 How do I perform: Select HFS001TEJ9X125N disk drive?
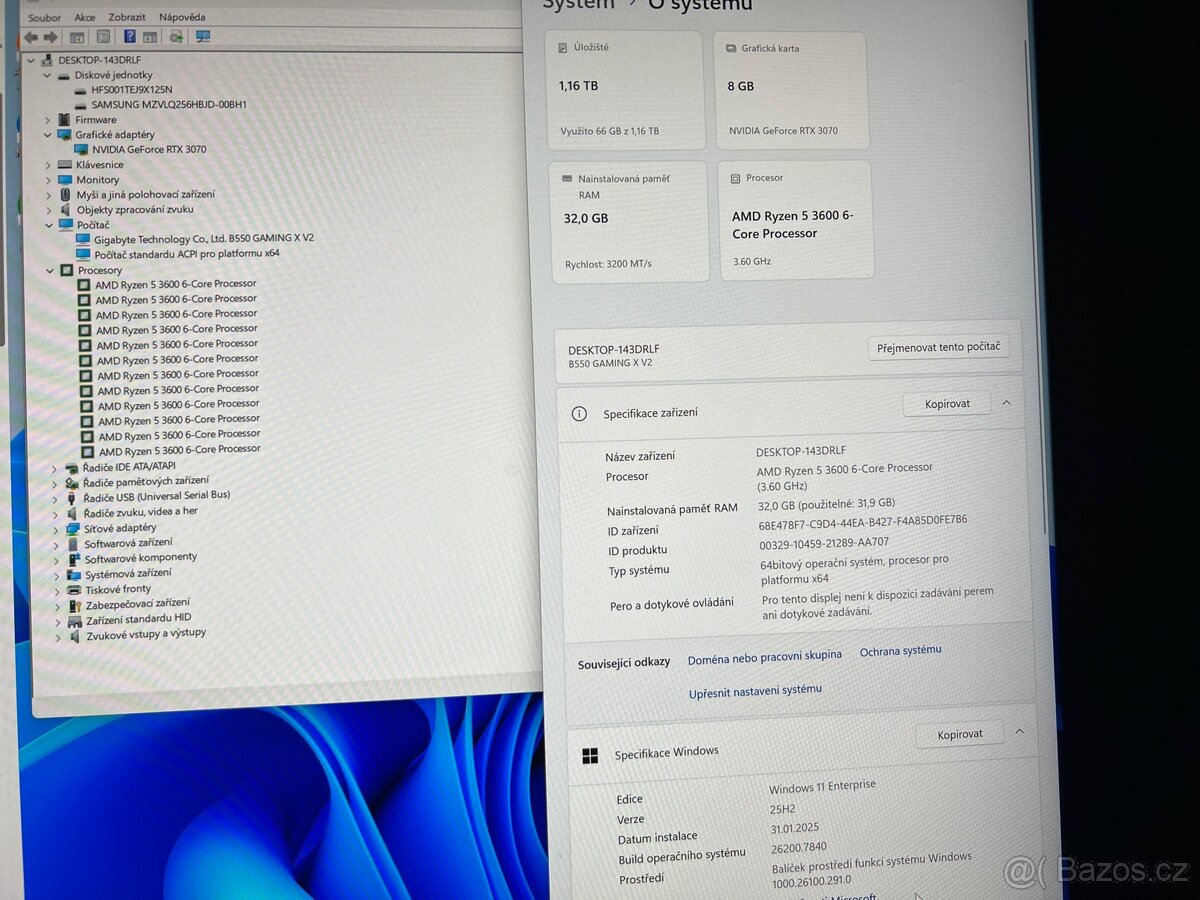tap(131, 90)
